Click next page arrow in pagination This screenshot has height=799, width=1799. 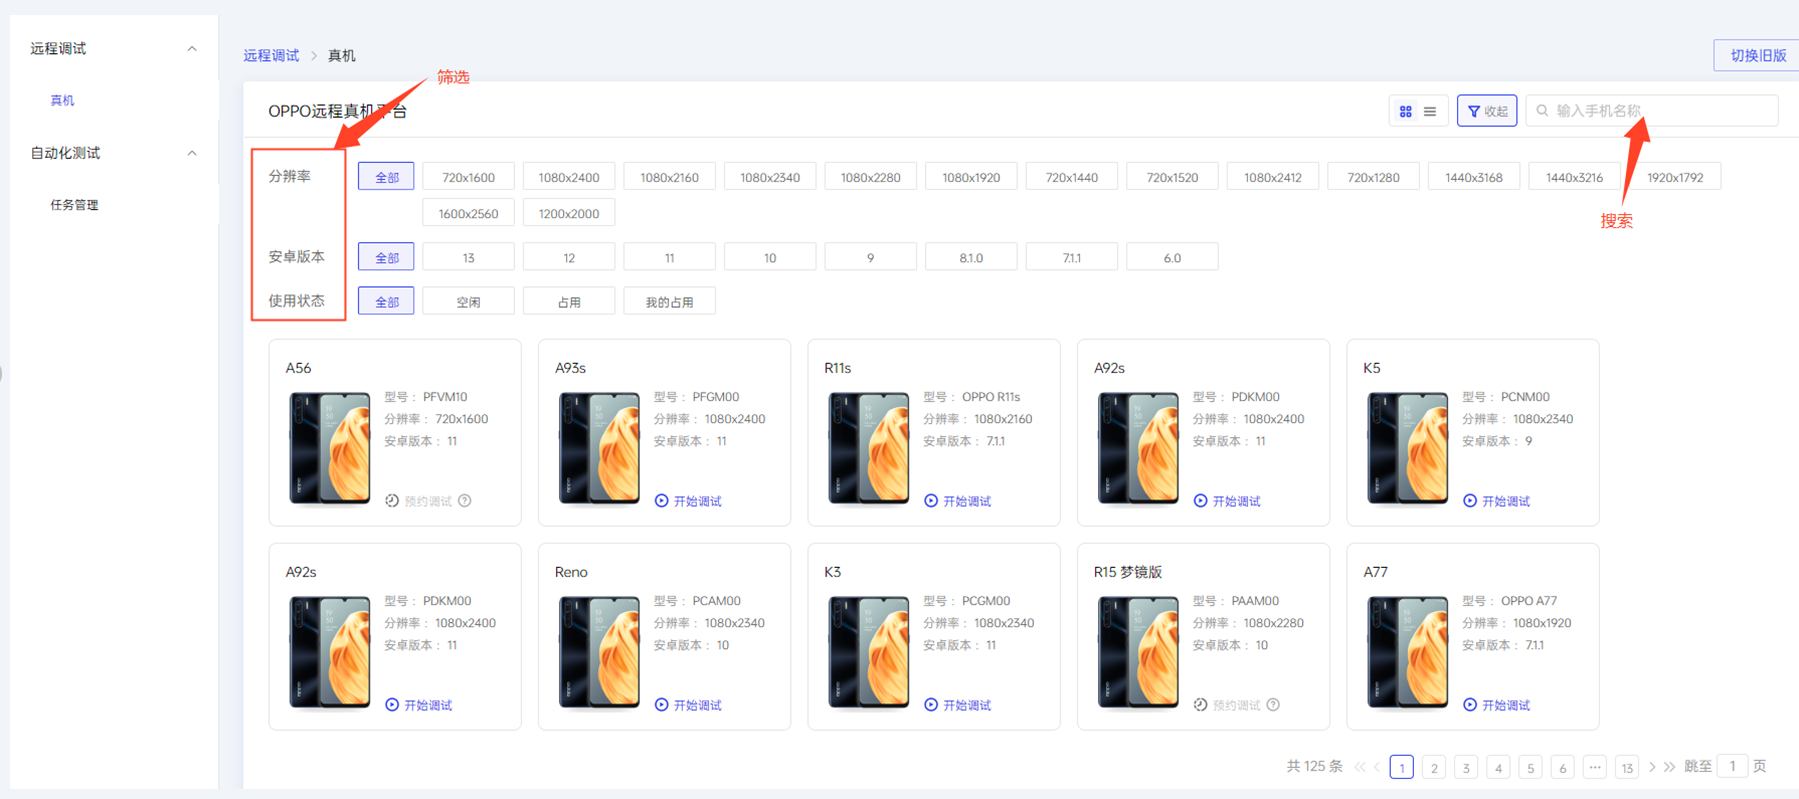1652,767
